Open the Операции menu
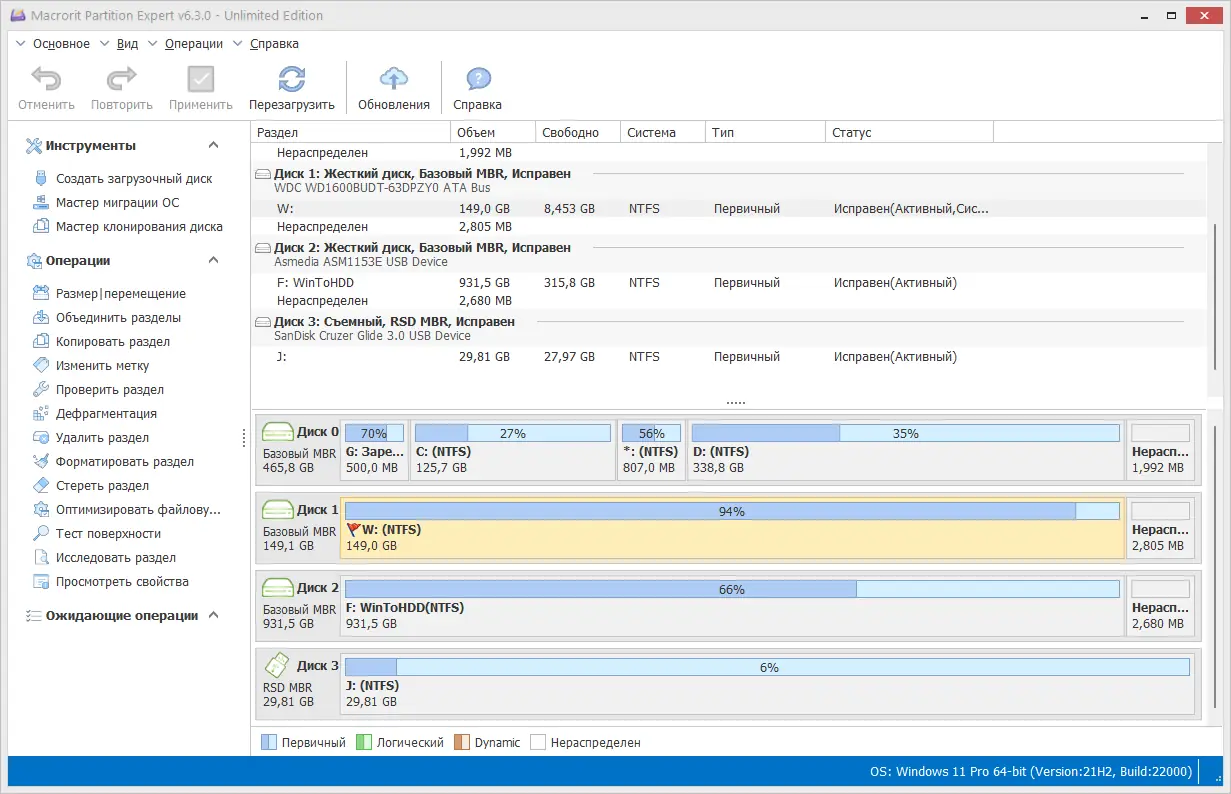 click(194, 44)
